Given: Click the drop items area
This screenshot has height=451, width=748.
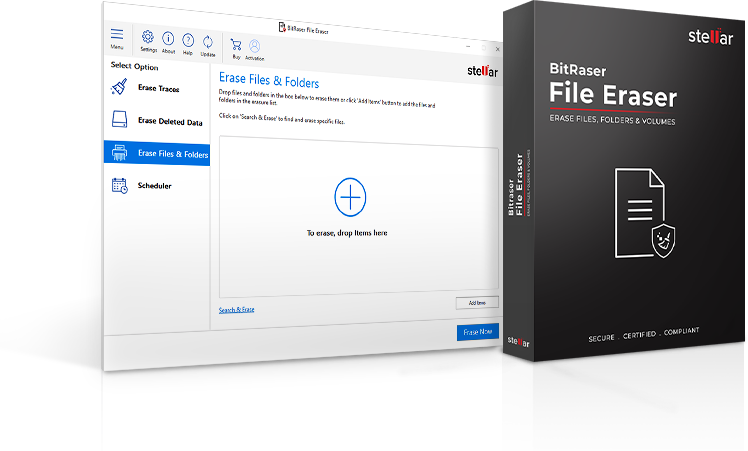Looking at the screenshot, I should (x=359, y=217).
